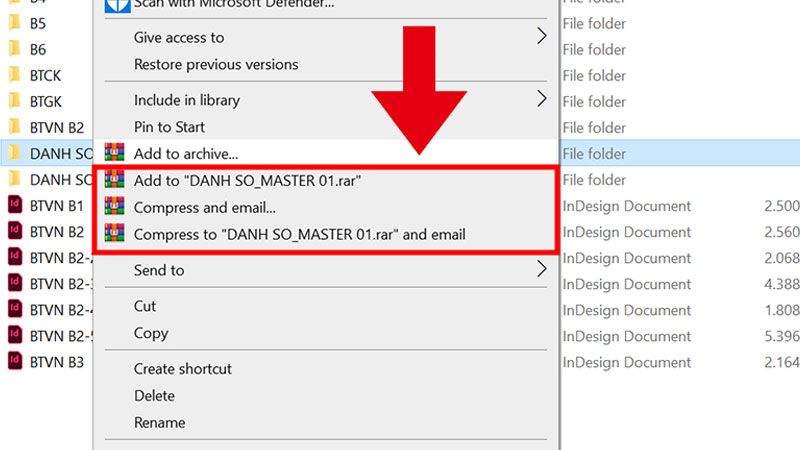Click folder icon of BTCK

(15, 74)
